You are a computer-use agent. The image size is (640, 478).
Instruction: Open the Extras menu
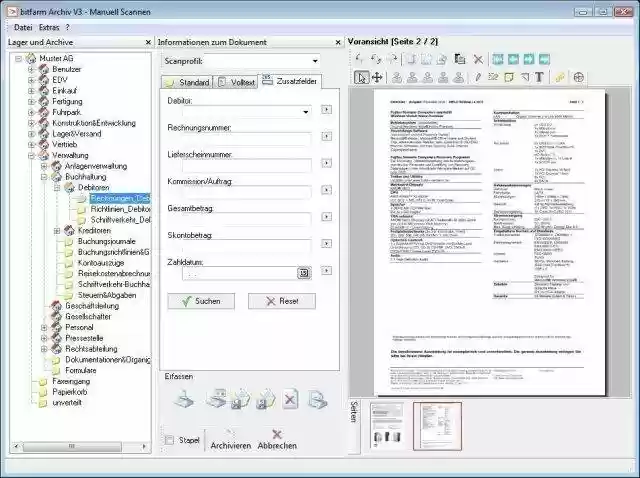point(49,27)
